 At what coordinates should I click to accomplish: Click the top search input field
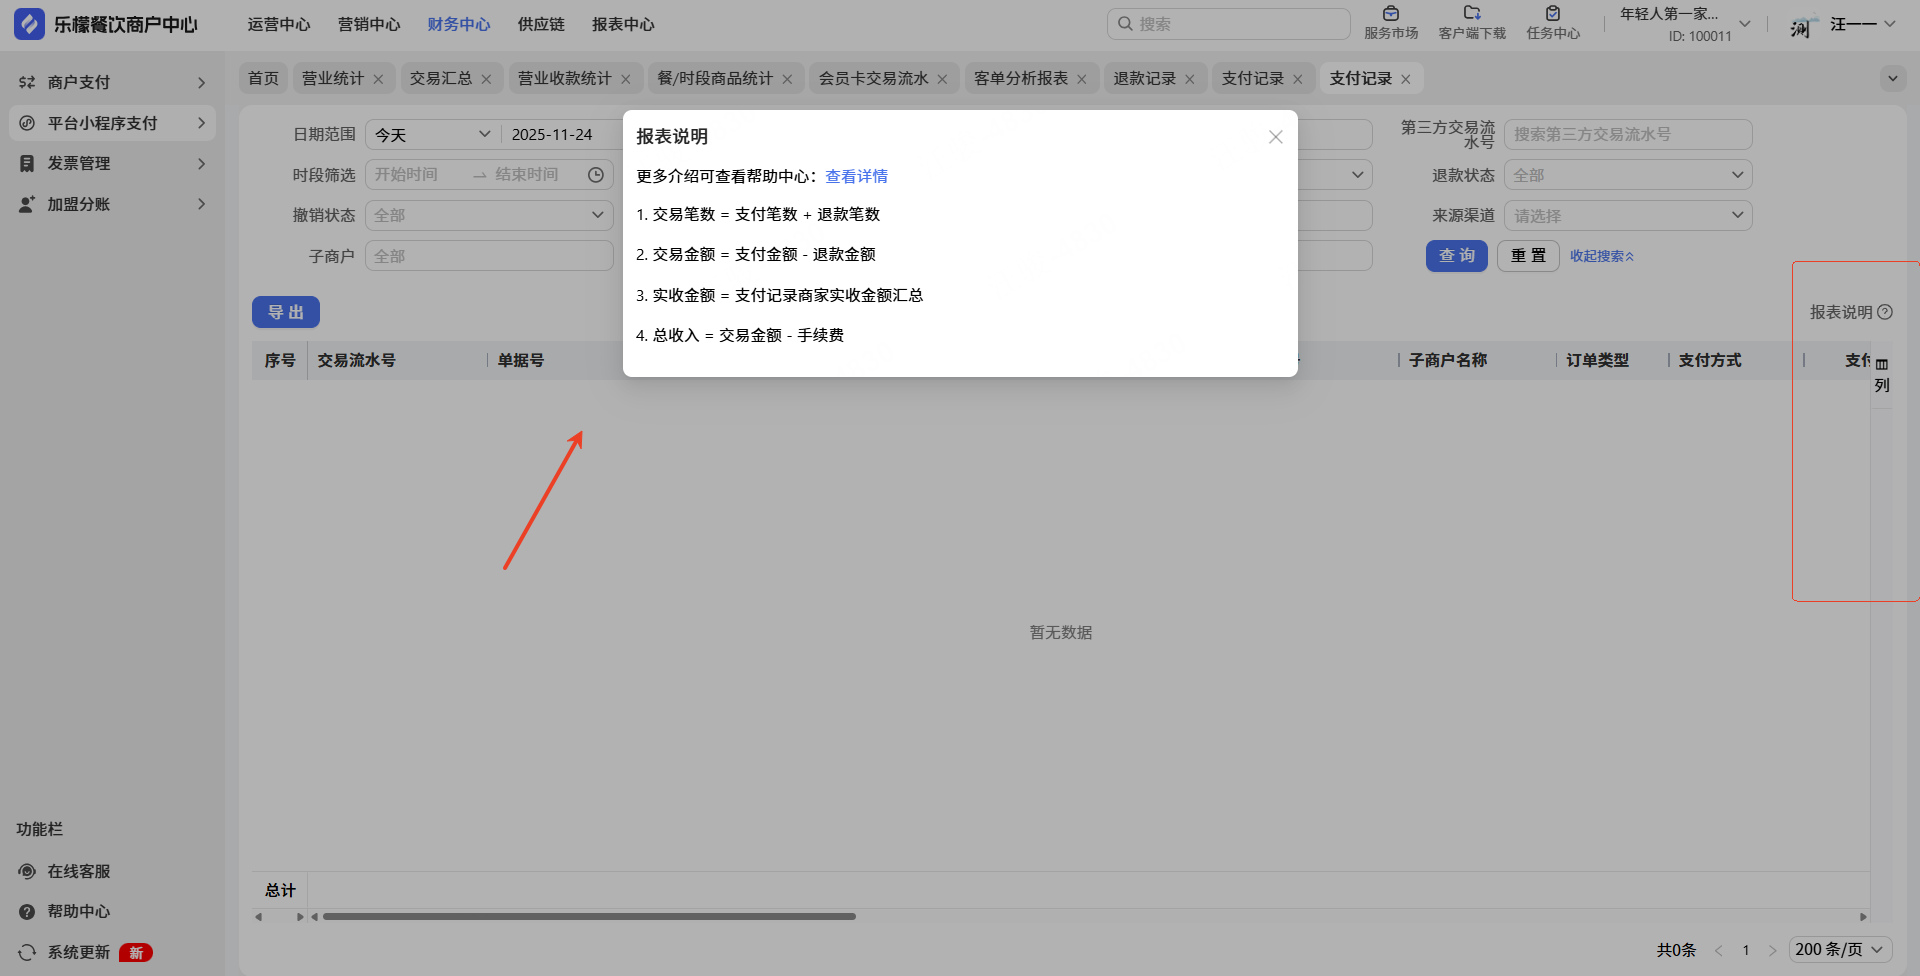(1229, 24)
